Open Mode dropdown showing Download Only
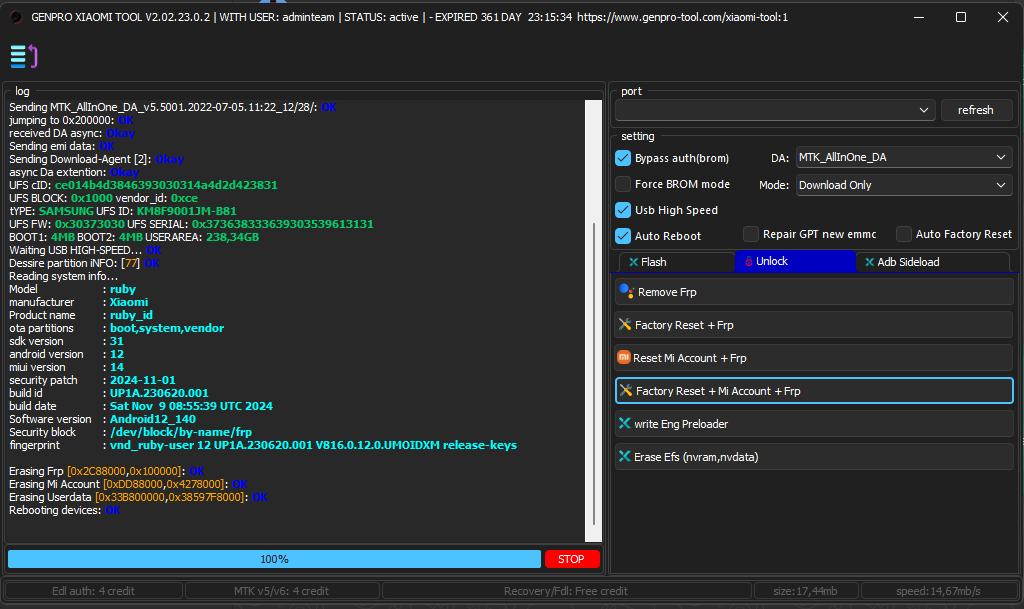Screen dimensions: 1024x609 904,185
